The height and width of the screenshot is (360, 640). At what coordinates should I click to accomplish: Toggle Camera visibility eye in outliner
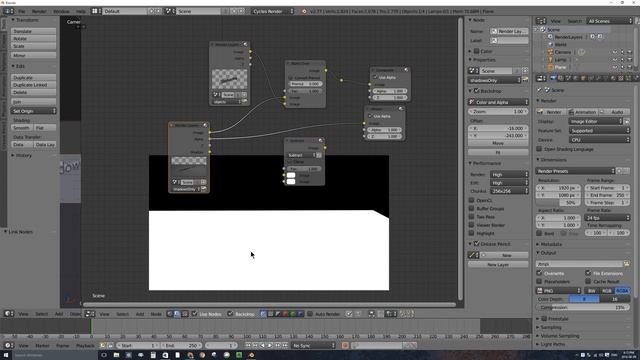(x=615, y=52)
